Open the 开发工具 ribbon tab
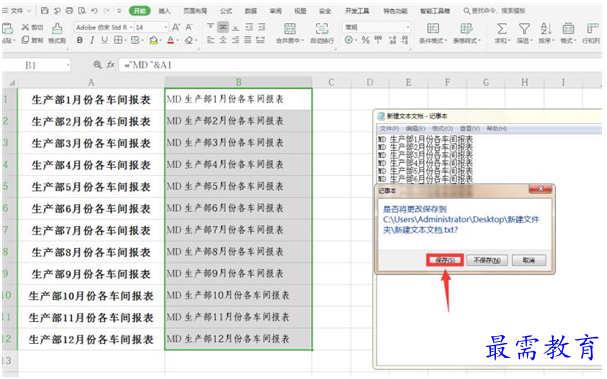The height and width of the screenshot is (379, 607). [x=357, y=11]
